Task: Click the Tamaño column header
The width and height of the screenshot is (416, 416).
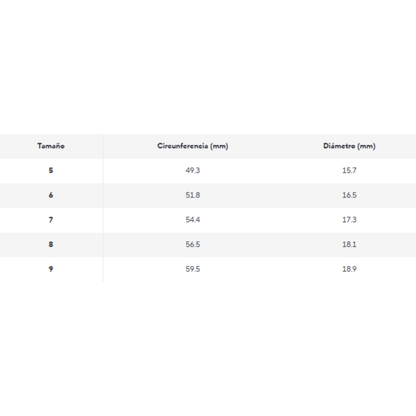Action: [51, 146]
